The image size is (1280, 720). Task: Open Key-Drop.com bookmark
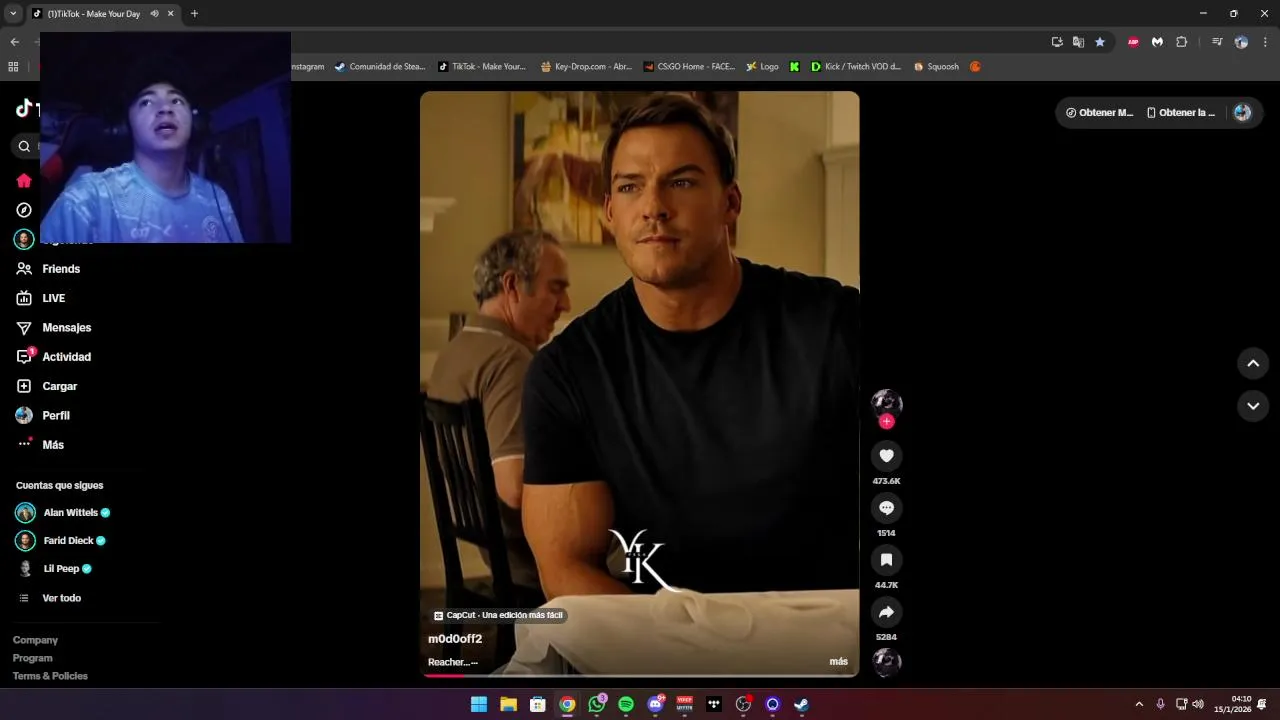coord(586,67)
